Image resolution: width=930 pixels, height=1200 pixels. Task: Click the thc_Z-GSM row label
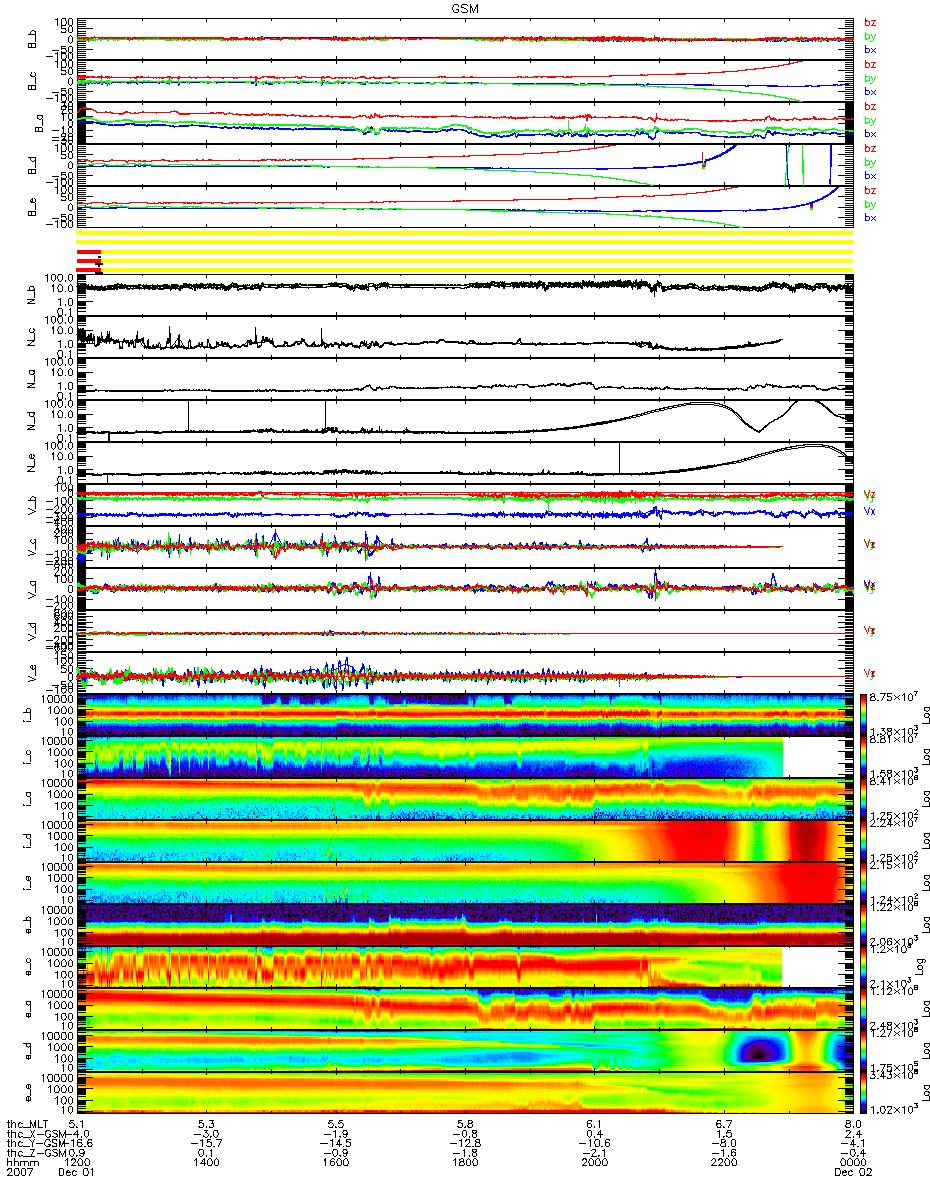point(35,1154)
